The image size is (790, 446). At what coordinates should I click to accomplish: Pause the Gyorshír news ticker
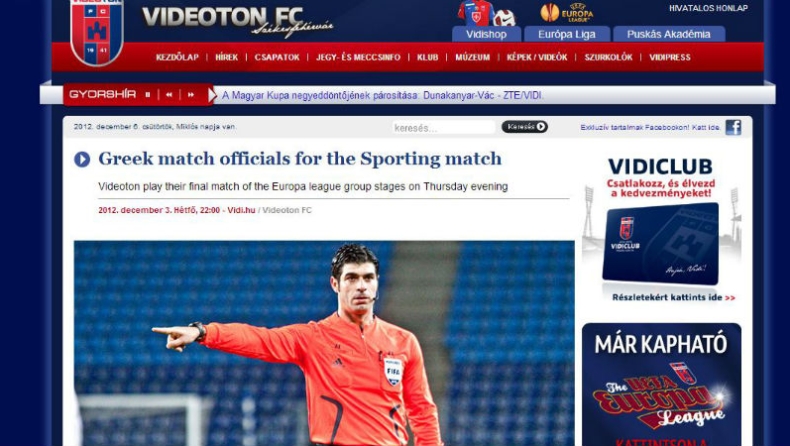pyautogui.click(x=148, y=94)
